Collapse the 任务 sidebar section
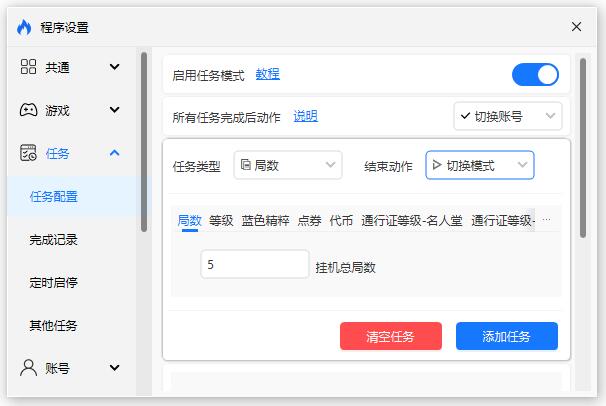 pyautogui.click(x=114, y=153)
